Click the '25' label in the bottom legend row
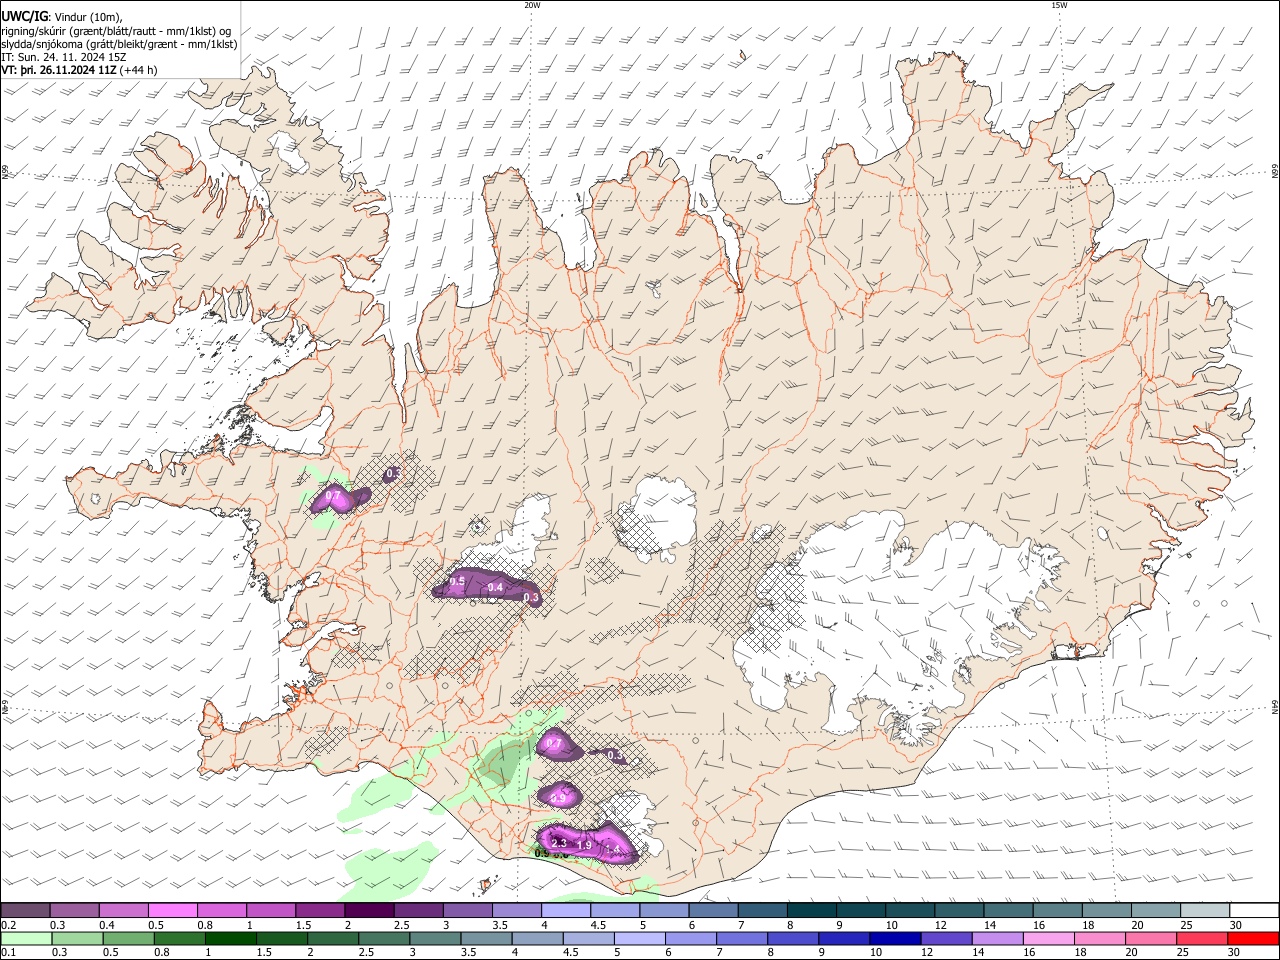Screen dimensions: 1280x960 1185,952
